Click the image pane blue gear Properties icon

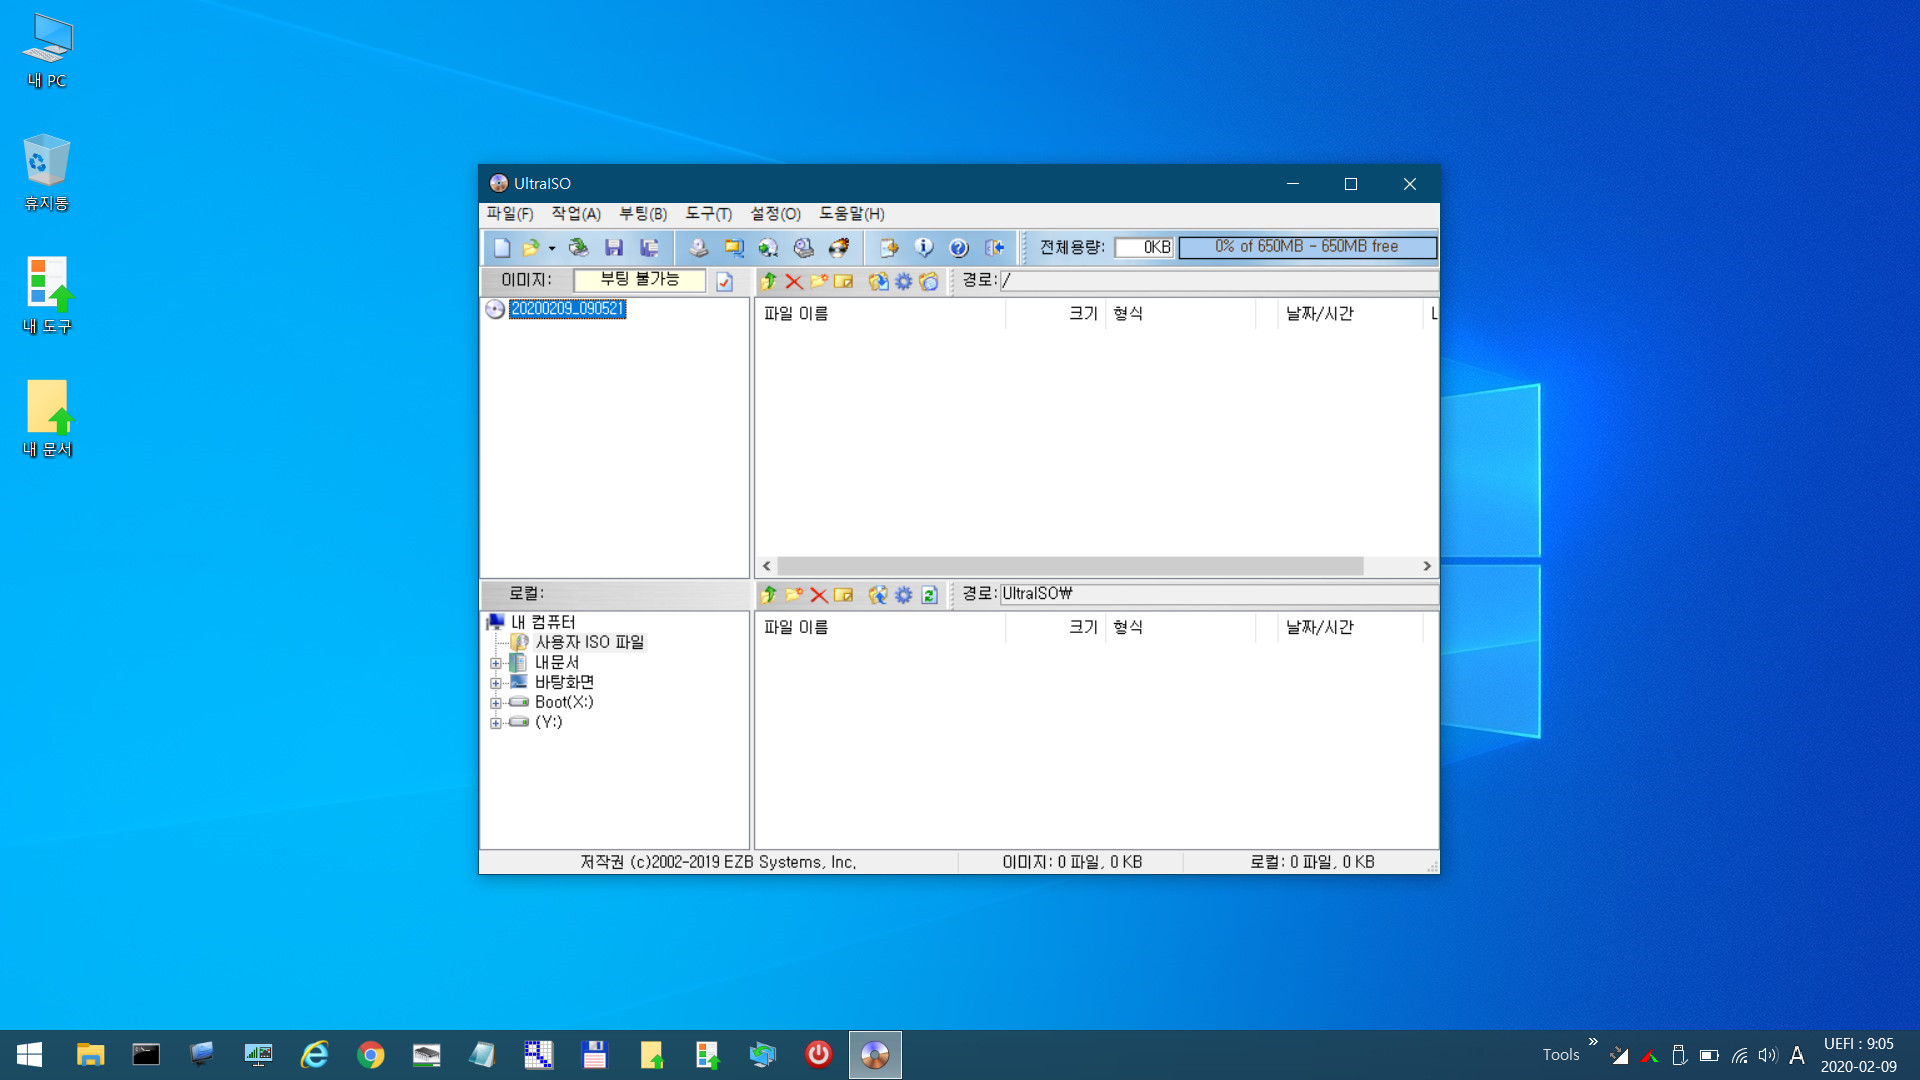(904, 281)
